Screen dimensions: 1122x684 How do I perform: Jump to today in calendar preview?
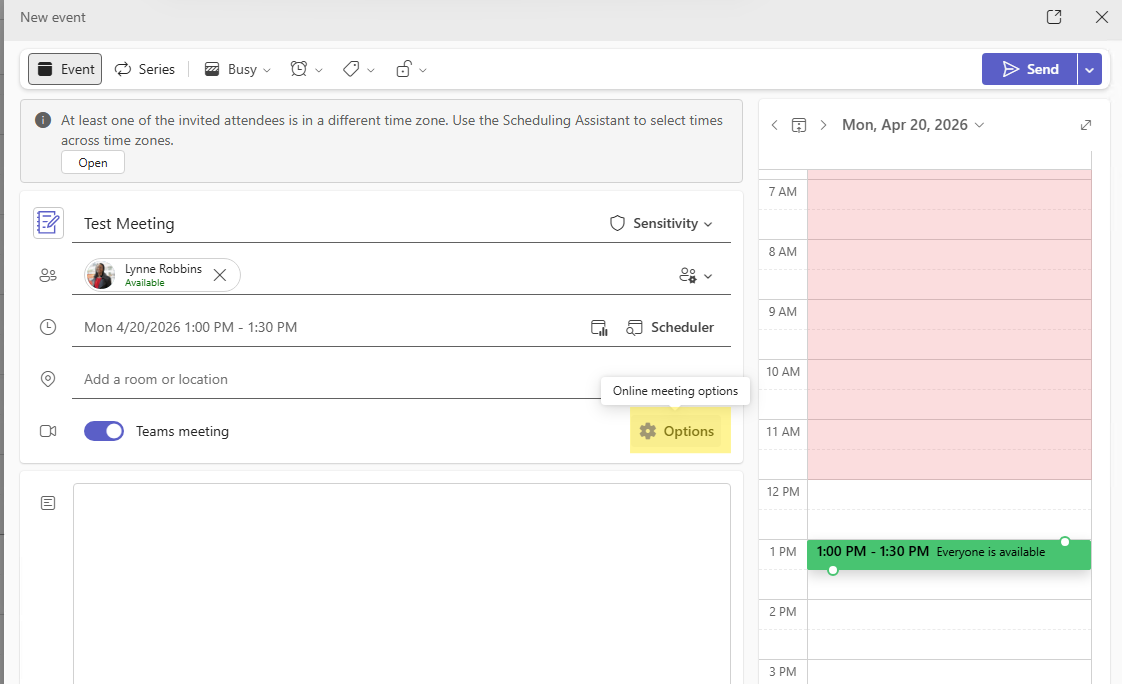pyautogui.click(x=798, y=125)
